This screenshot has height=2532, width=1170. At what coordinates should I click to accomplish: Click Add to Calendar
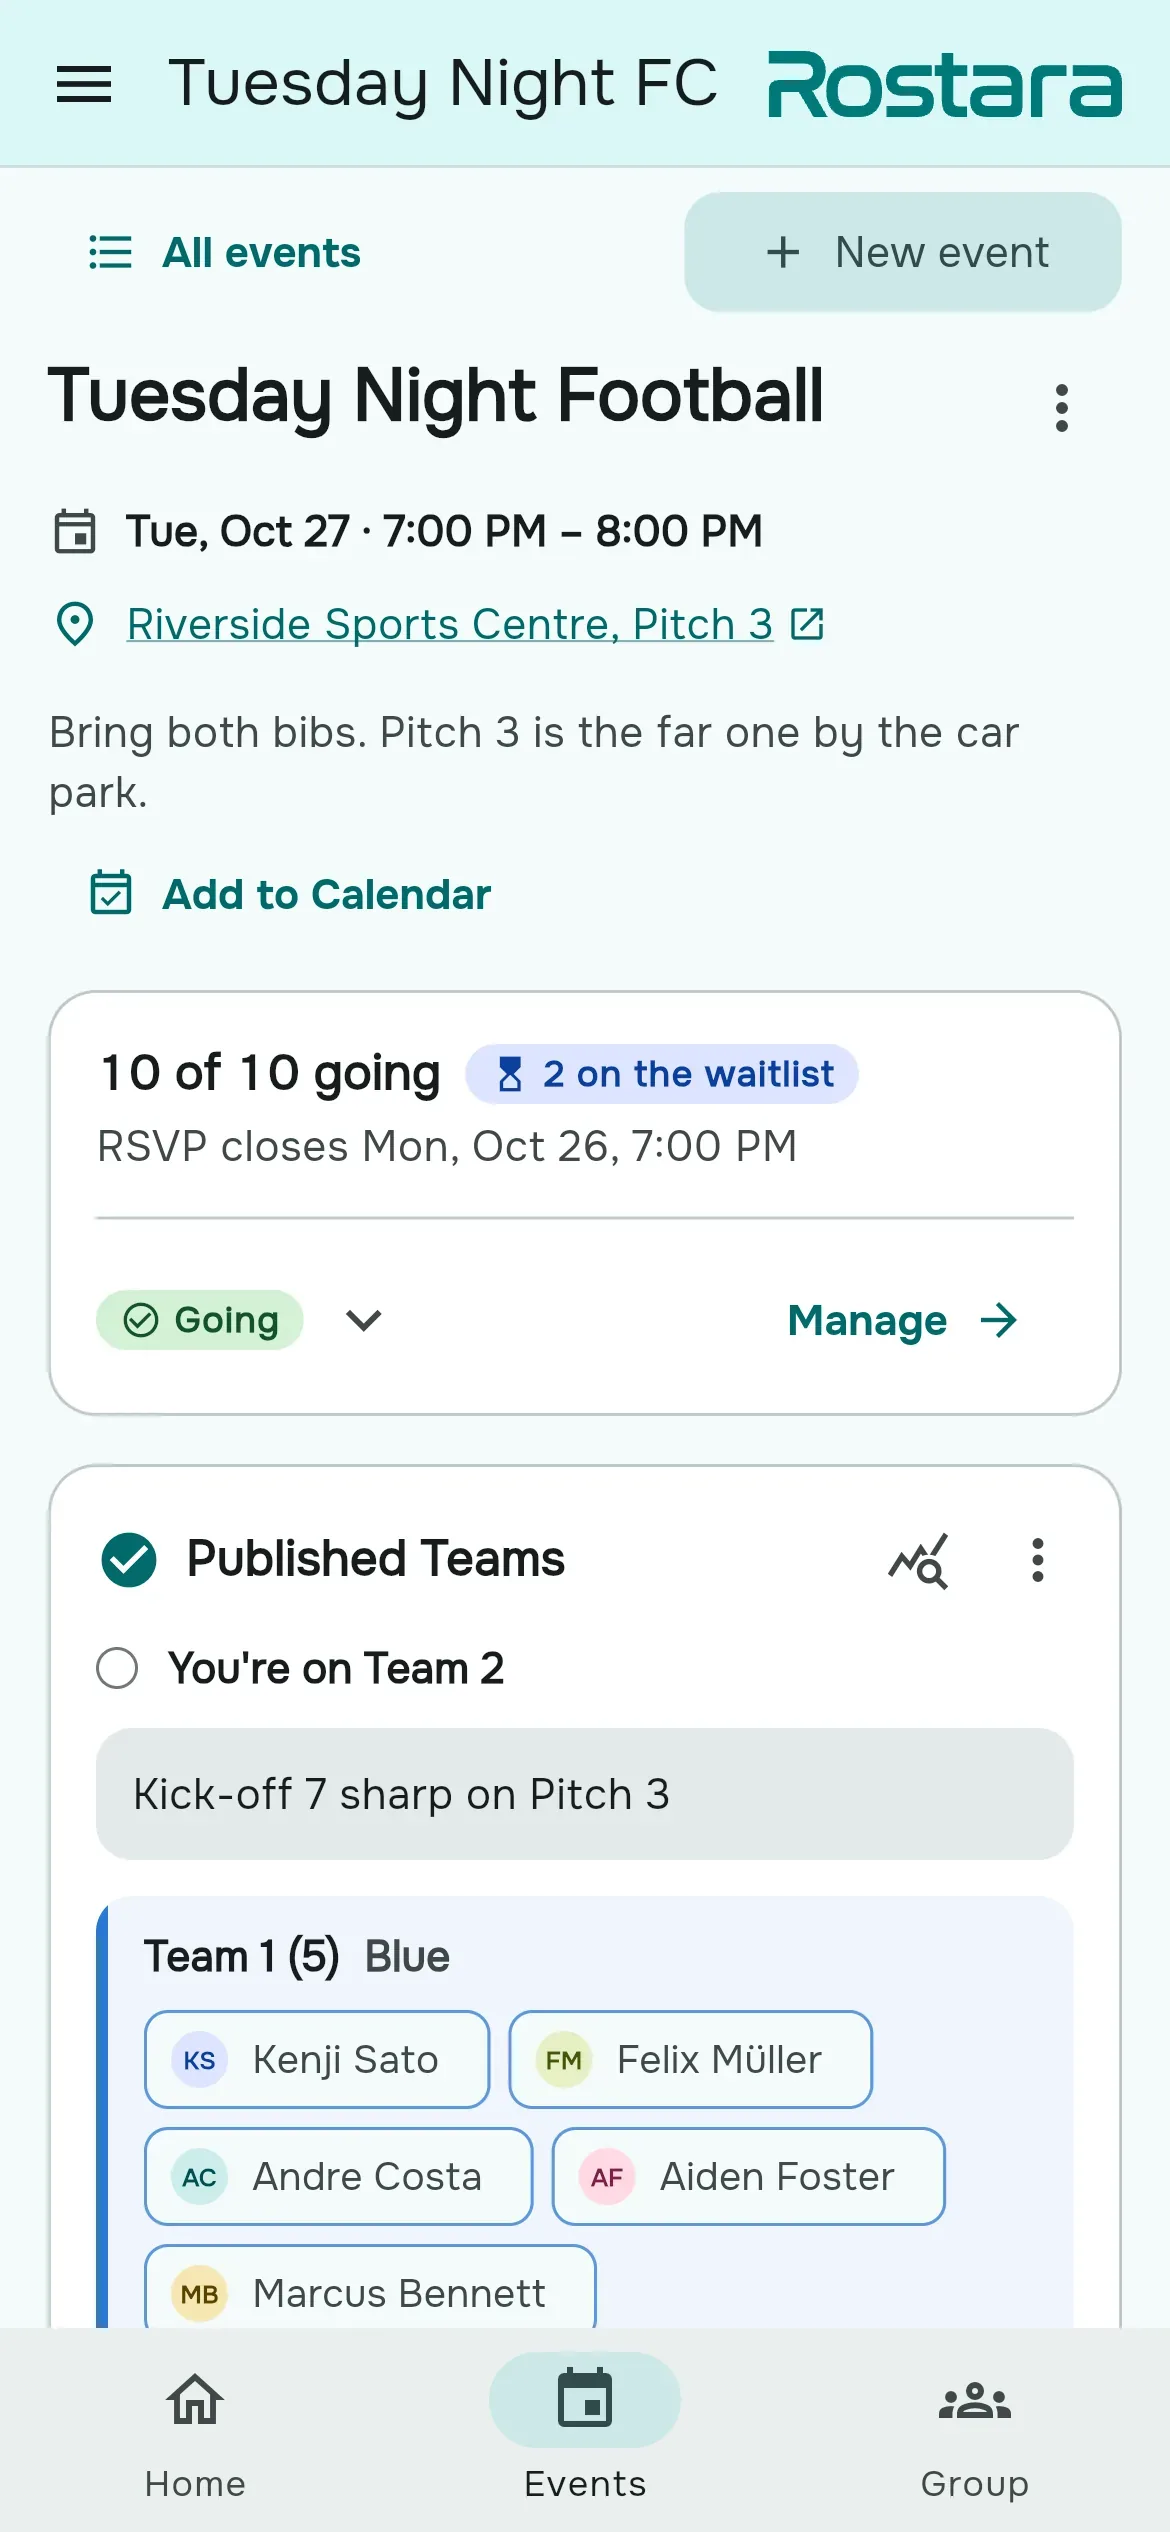[x=290, y=894]
